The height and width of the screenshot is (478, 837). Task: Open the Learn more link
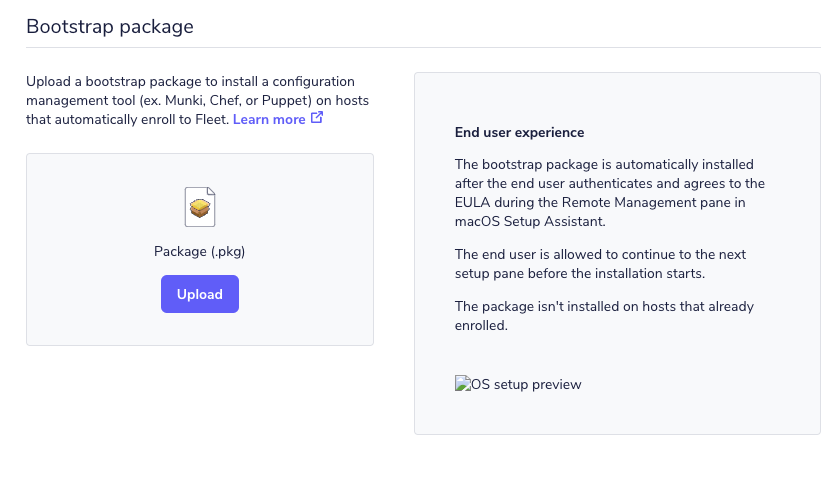click(269, 120)
